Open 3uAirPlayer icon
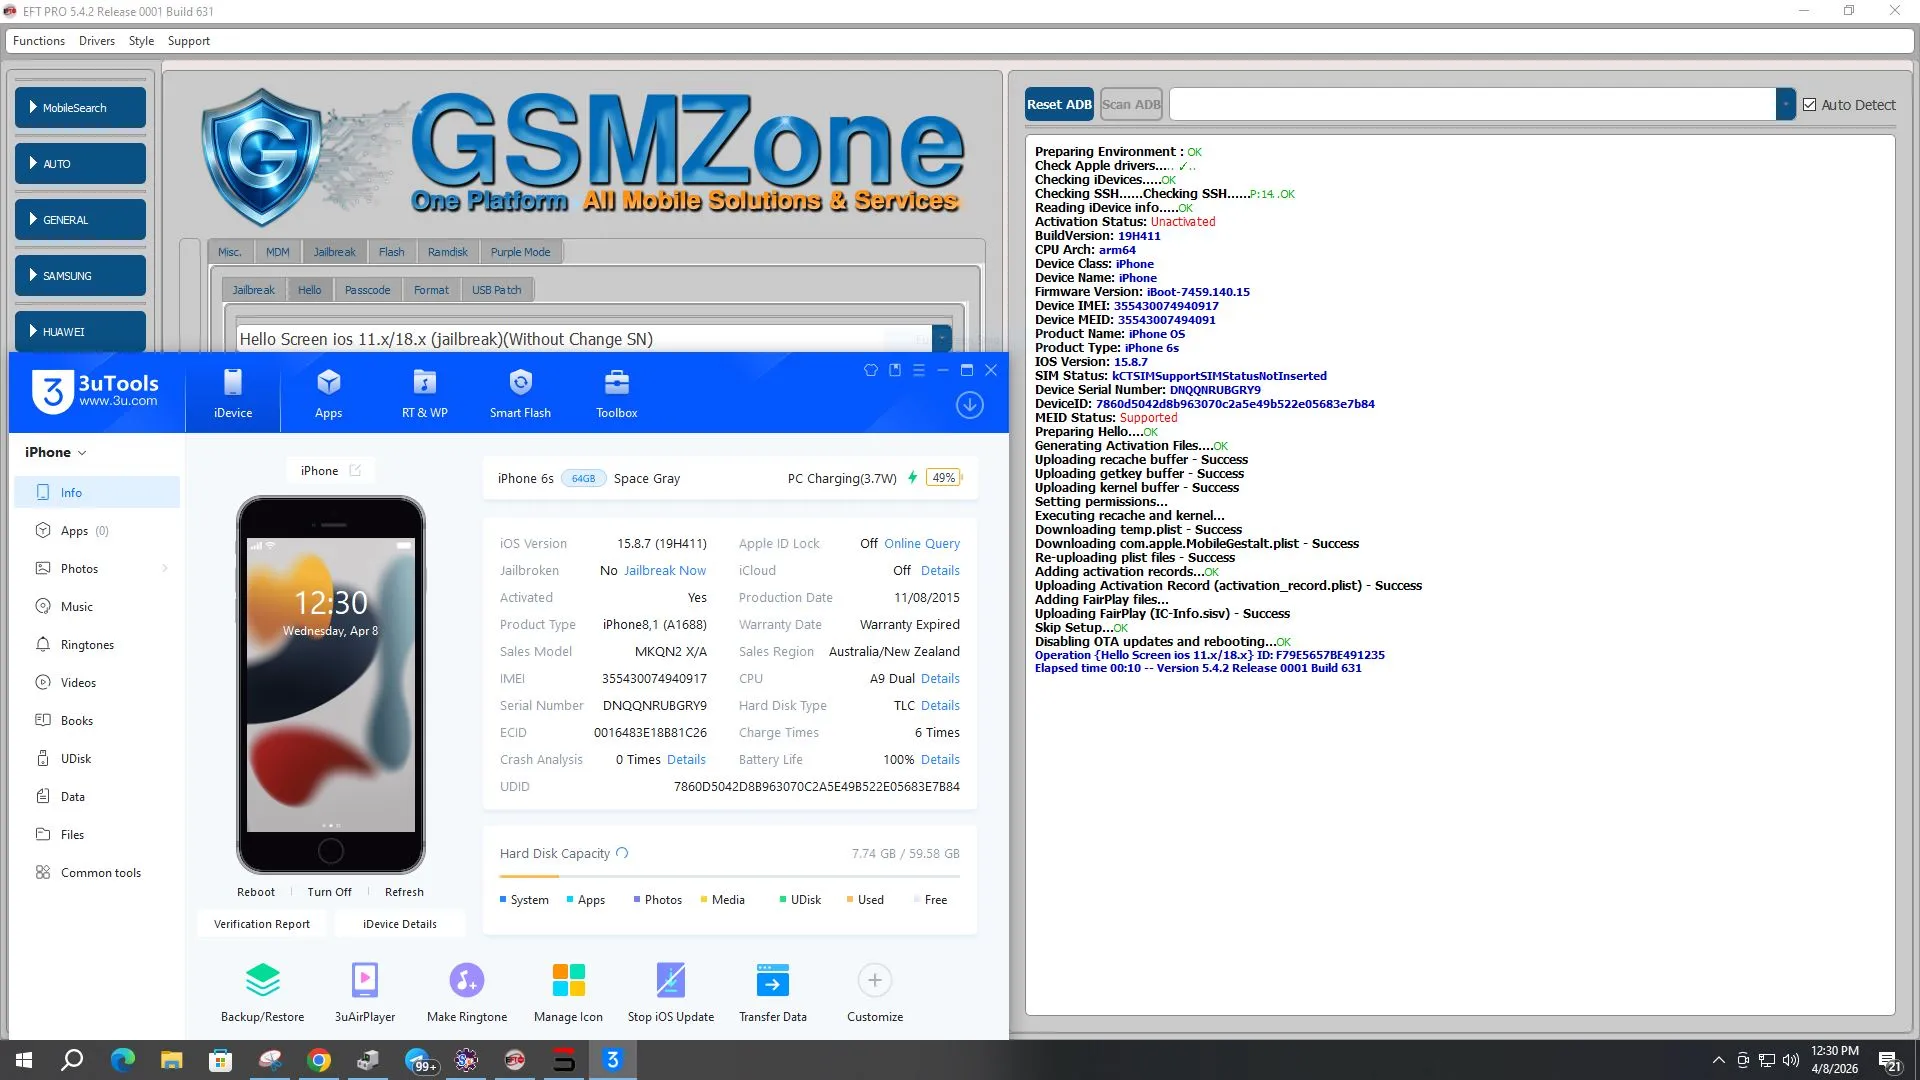 tap(365, 992)
